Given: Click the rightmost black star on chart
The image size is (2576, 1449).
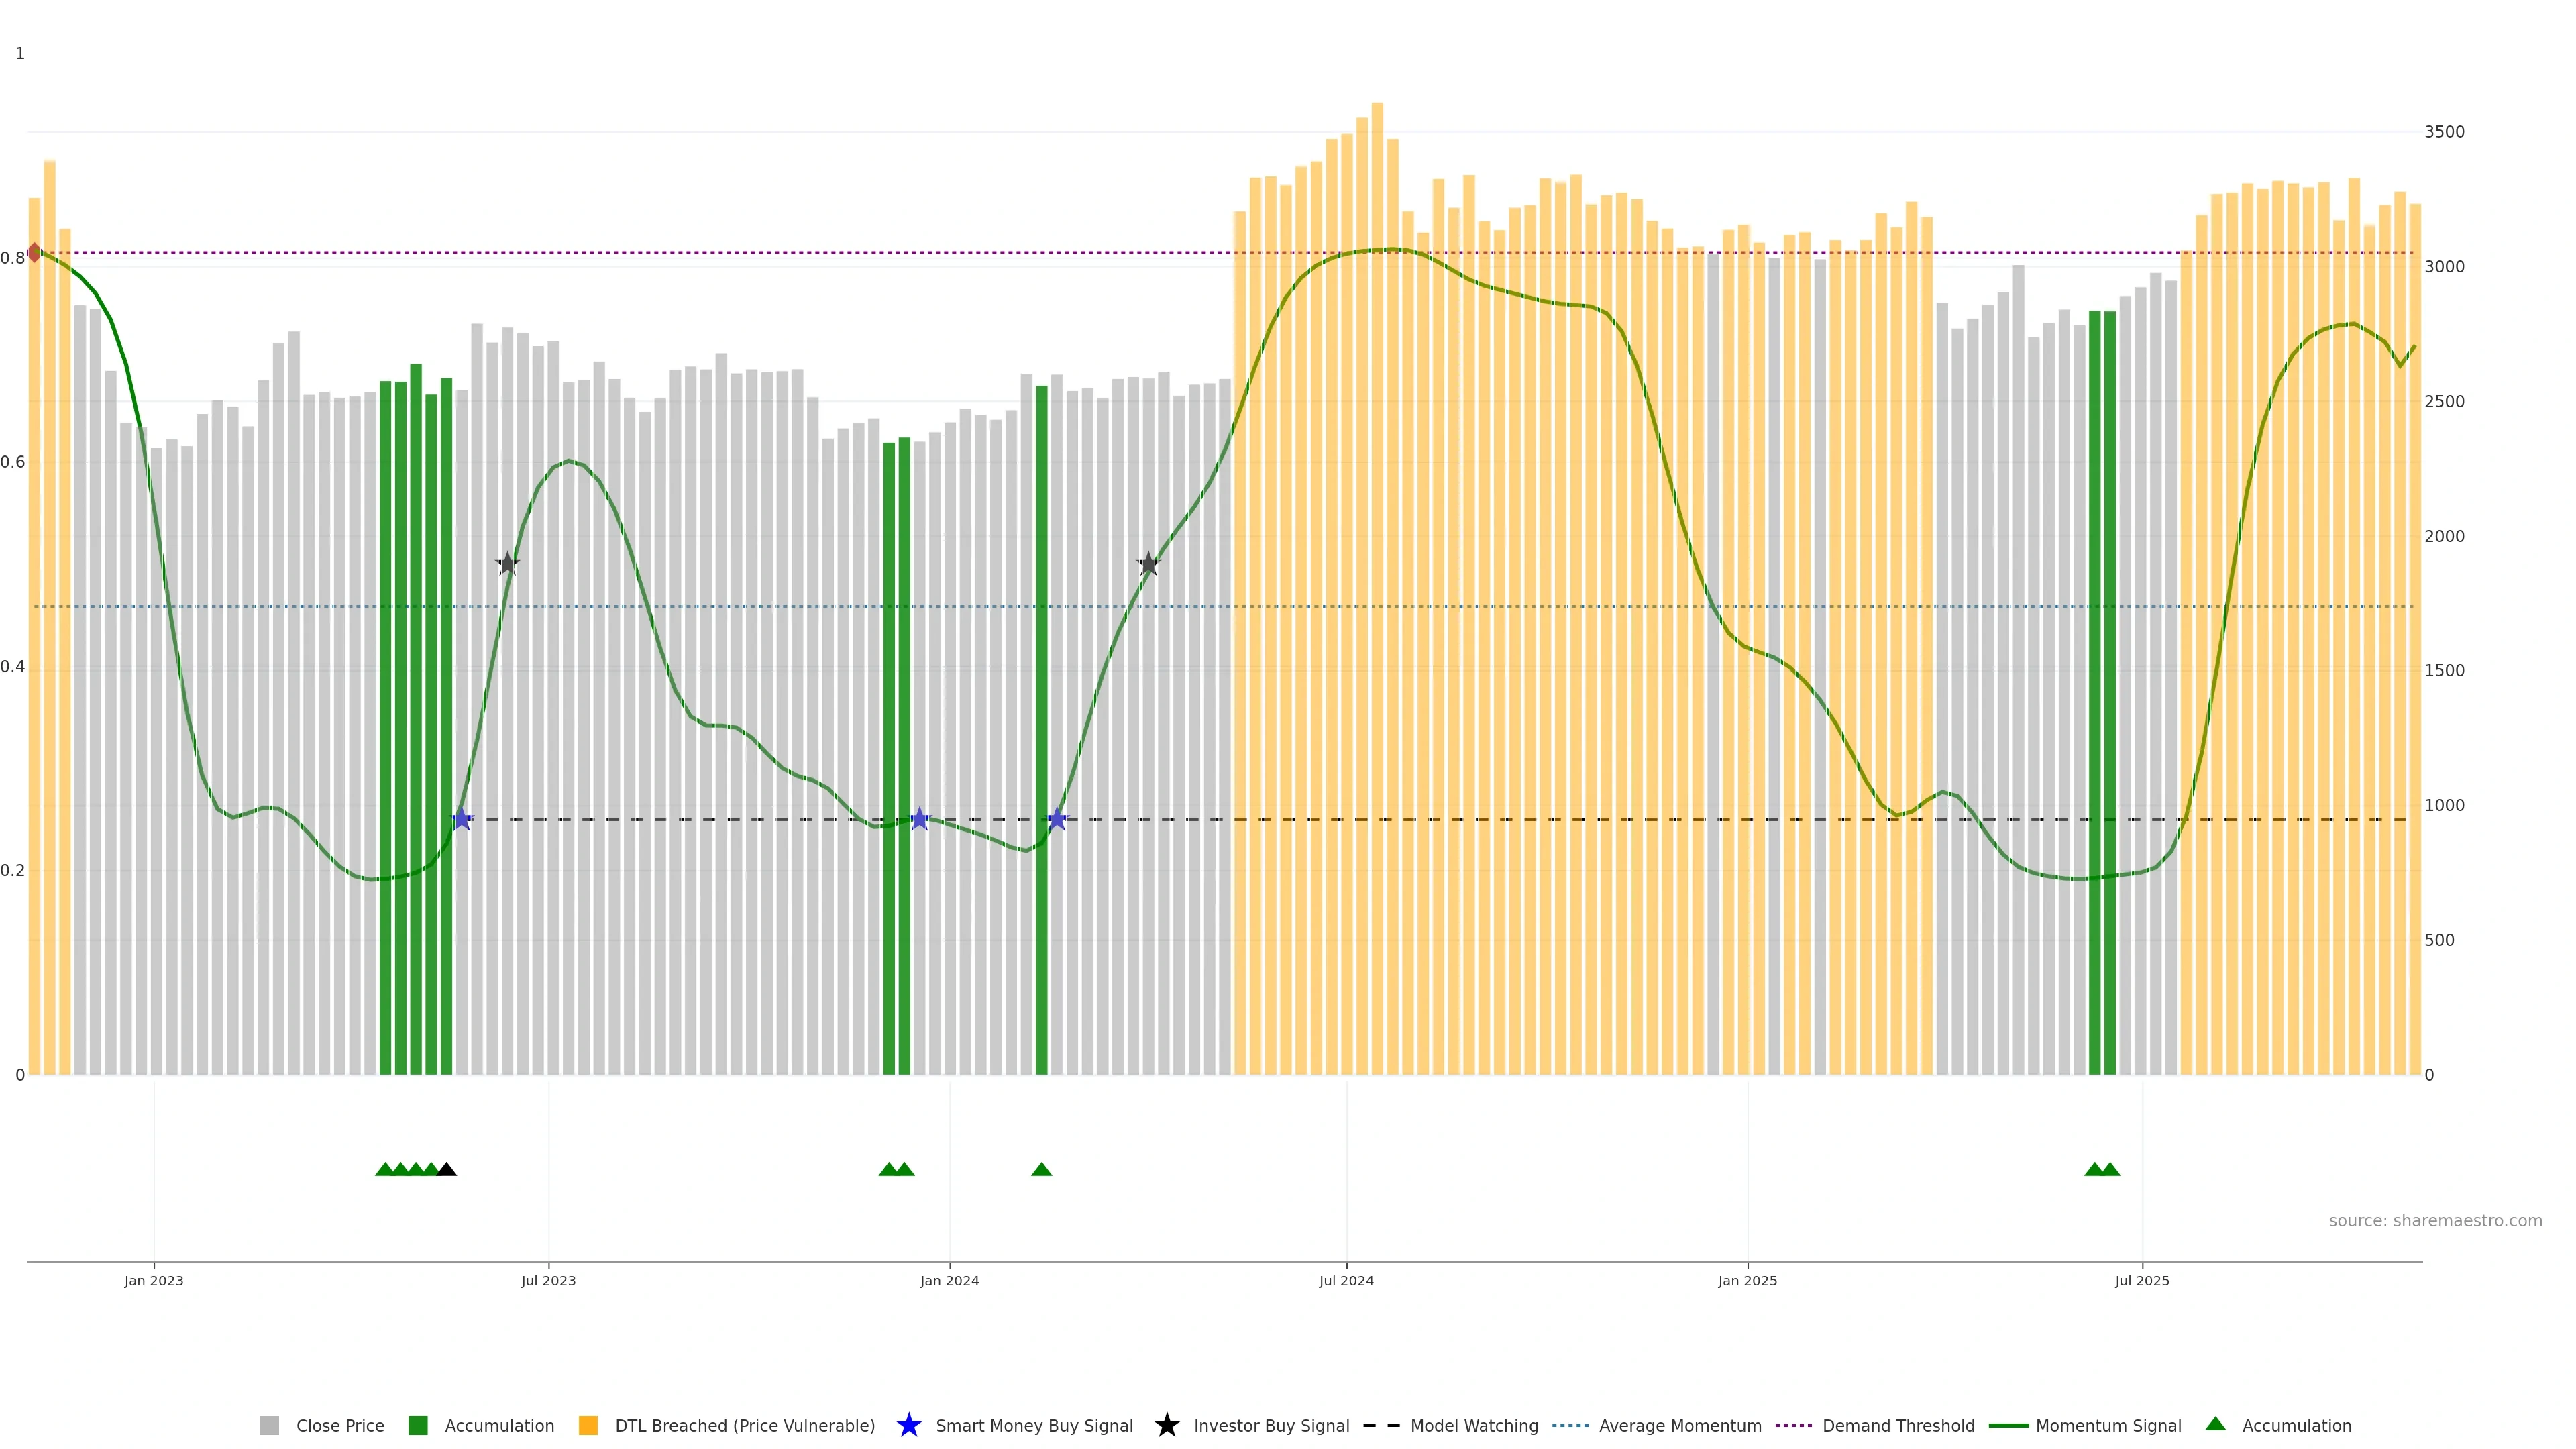Looking at the screenshot, I should 1148,564.
